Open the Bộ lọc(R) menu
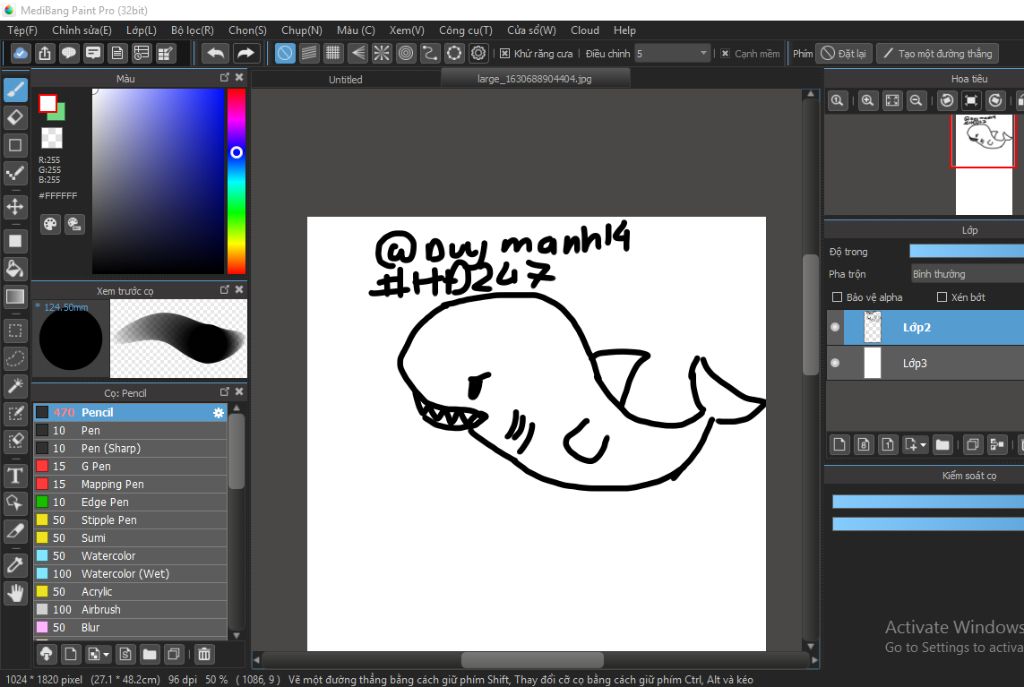This screenshot has height=687, width=1024. coord(192,30)
